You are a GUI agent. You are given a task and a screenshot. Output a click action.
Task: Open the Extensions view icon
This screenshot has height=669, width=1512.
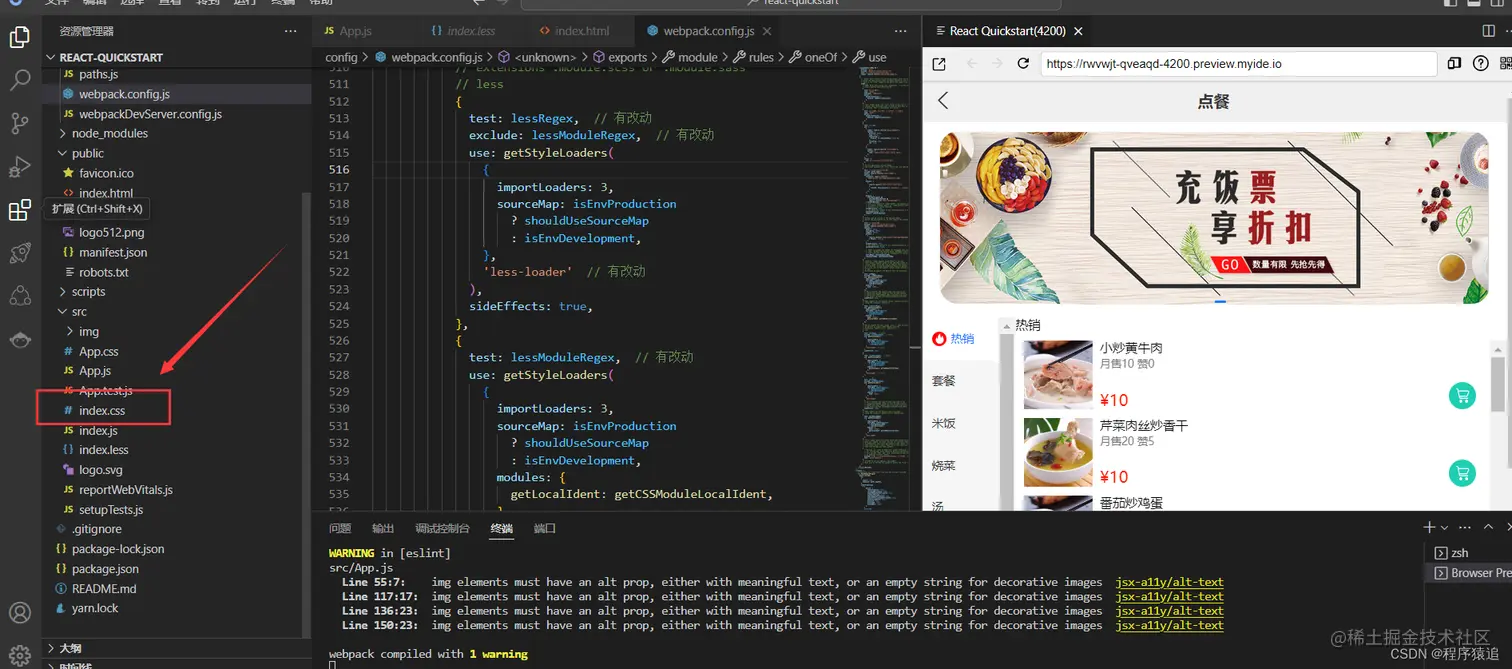(x=20, y=210)
